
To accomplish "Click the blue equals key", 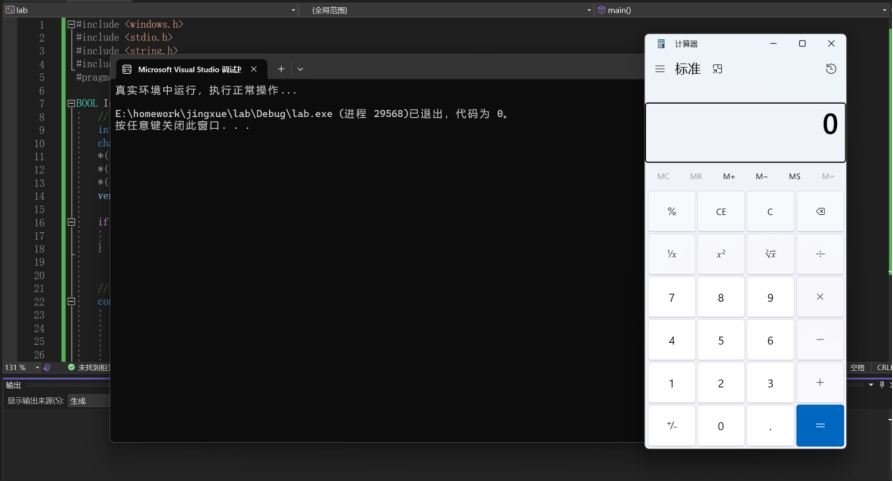I will tap(820, 426).
